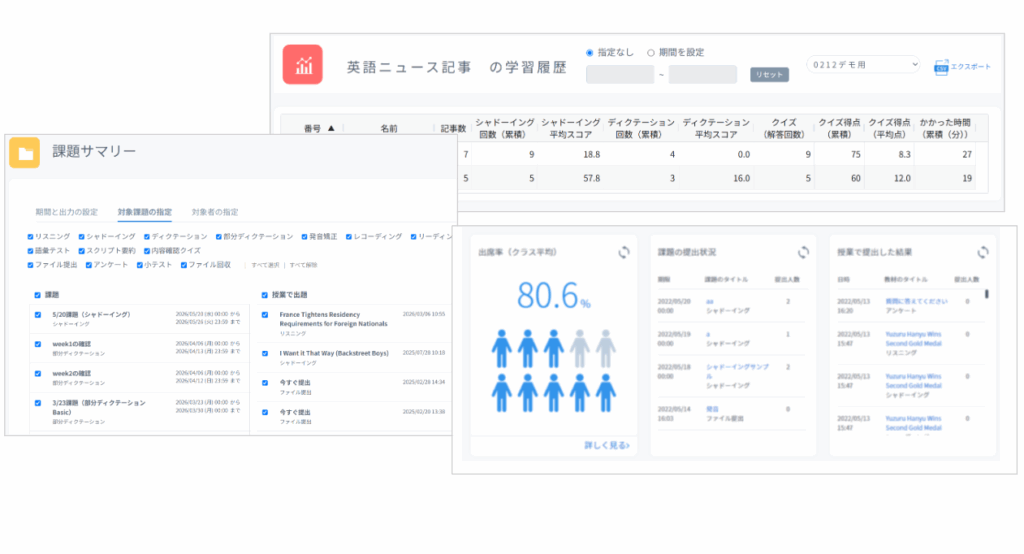
Task: Open the 質問に答えてください survey link
Action: (x=916, y=302)
